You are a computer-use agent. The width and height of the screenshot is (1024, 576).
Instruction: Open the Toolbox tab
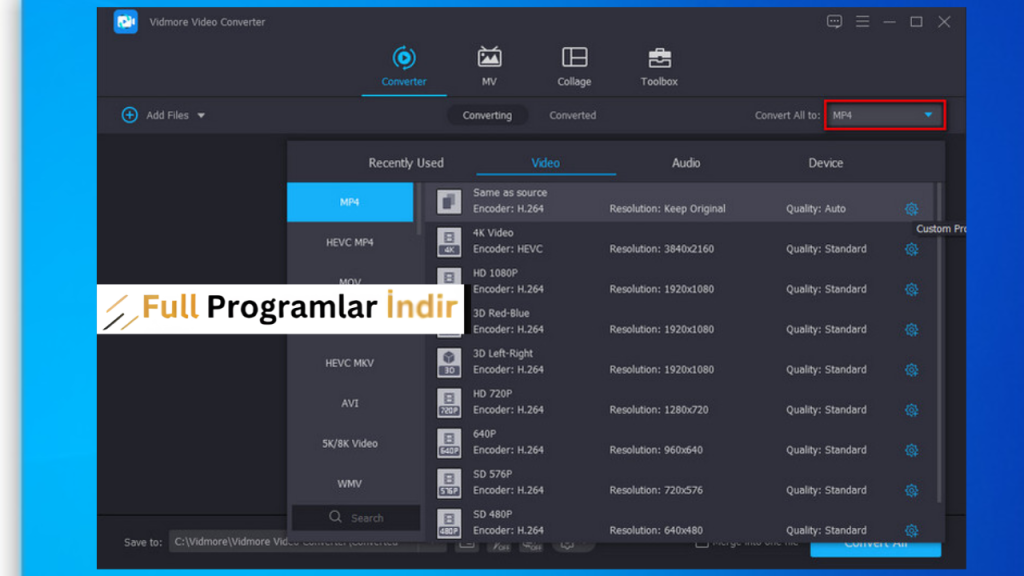click(x=659, y=67)
